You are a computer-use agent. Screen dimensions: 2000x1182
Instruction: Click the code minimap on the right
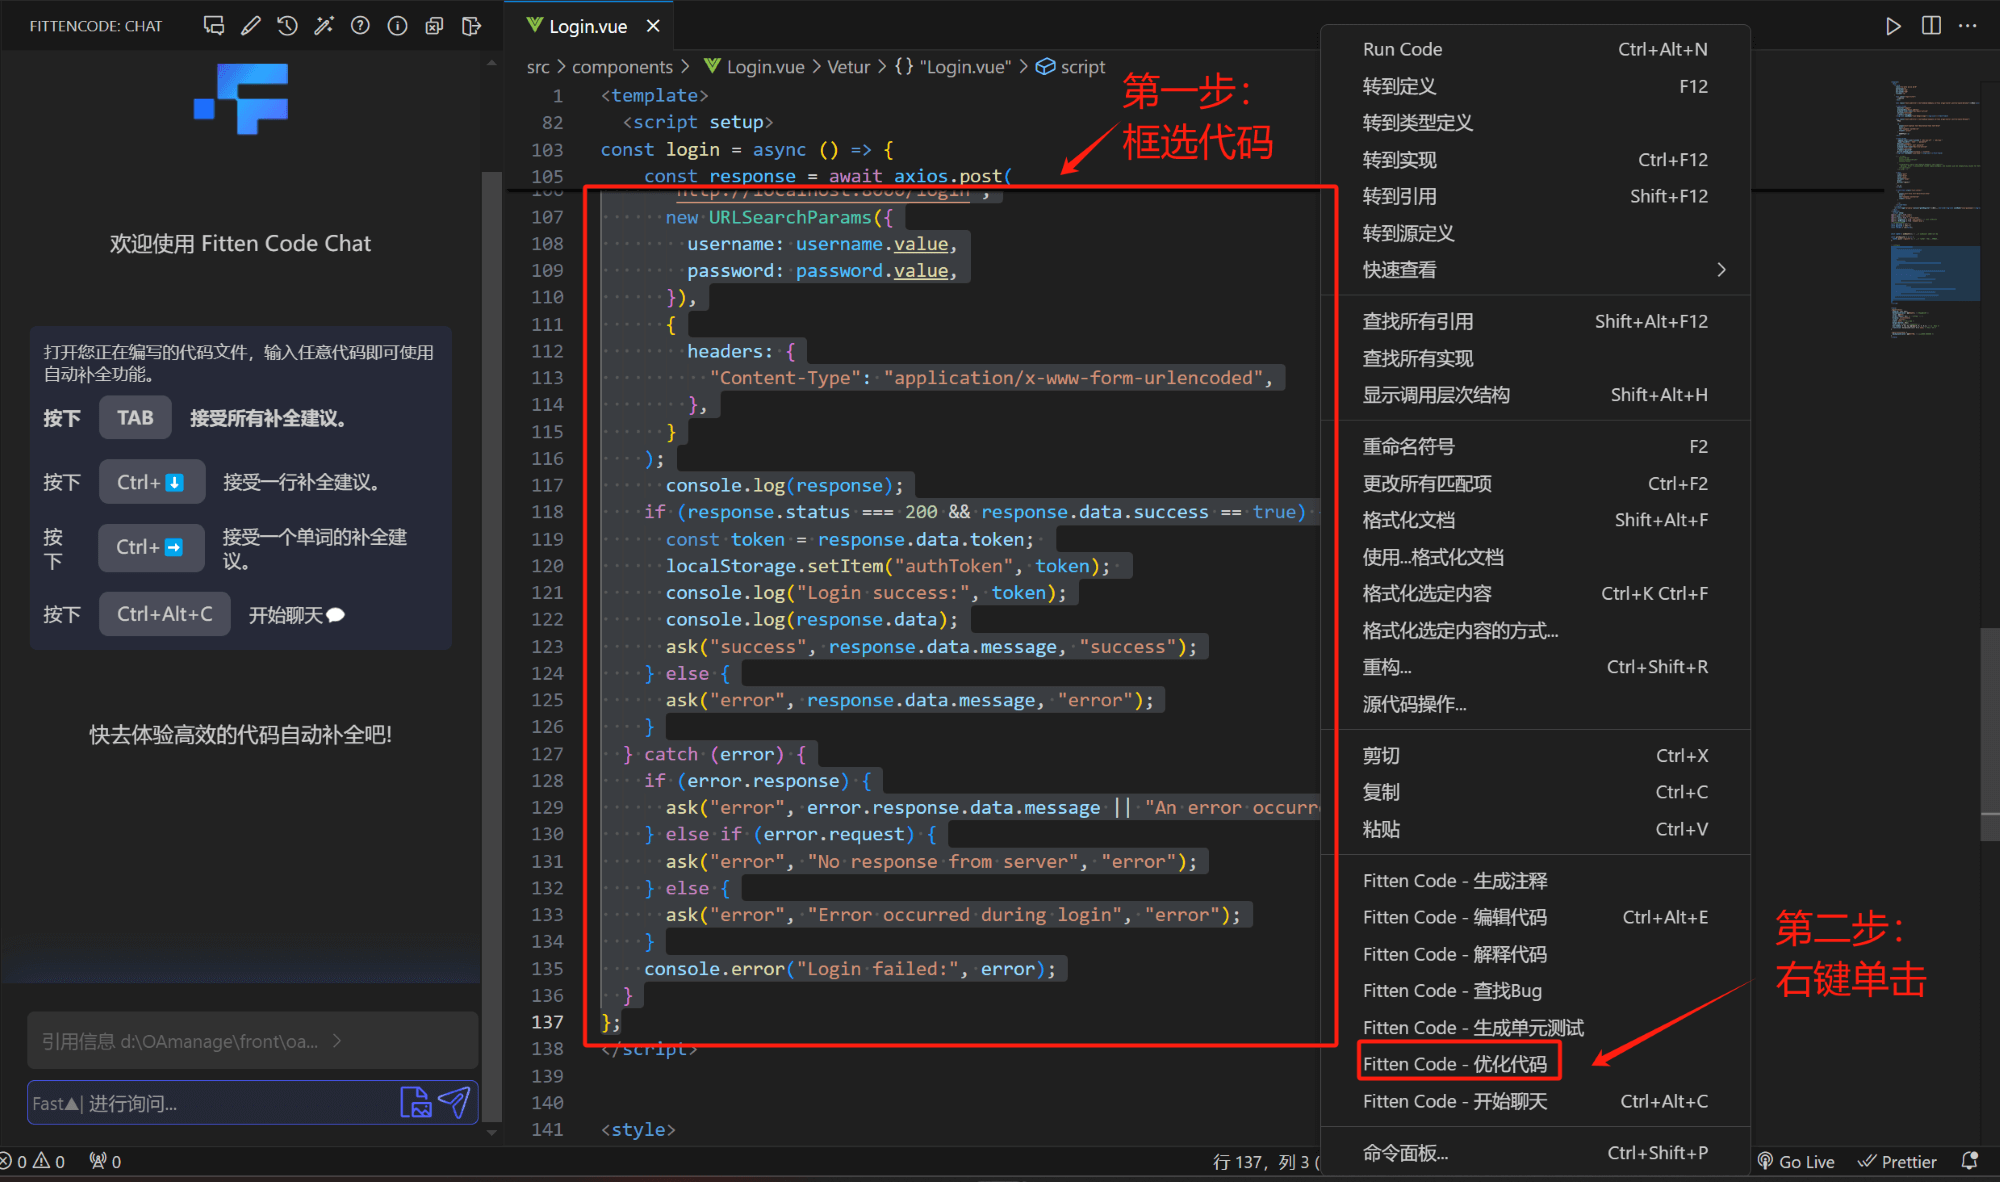1934,210
